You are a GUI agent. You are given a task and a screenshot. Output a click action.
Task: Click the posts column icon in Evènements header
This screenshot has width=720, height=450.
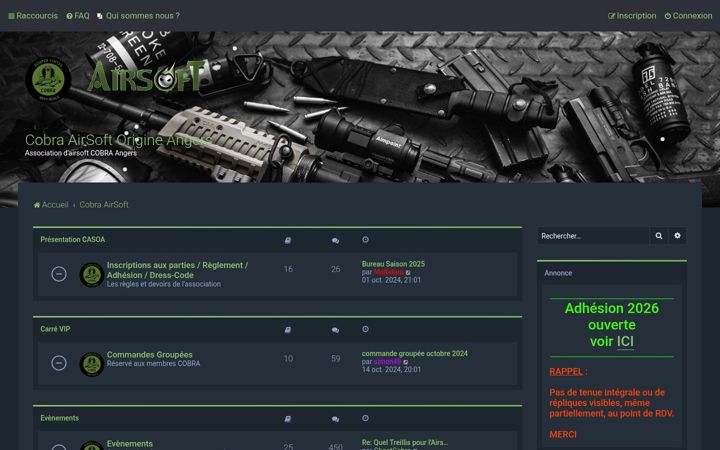pos(336,419)
